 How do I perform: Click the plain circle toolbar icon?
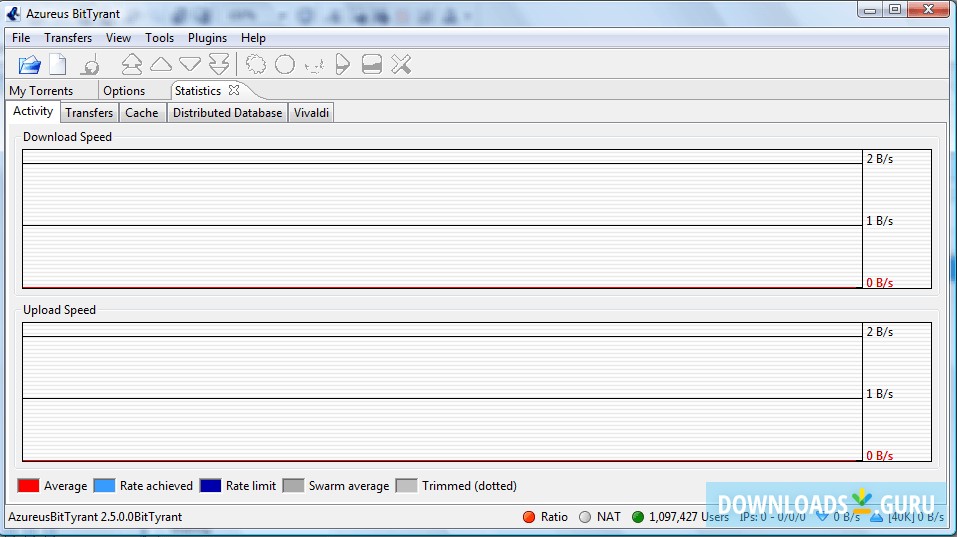click(x=285, y=64)
